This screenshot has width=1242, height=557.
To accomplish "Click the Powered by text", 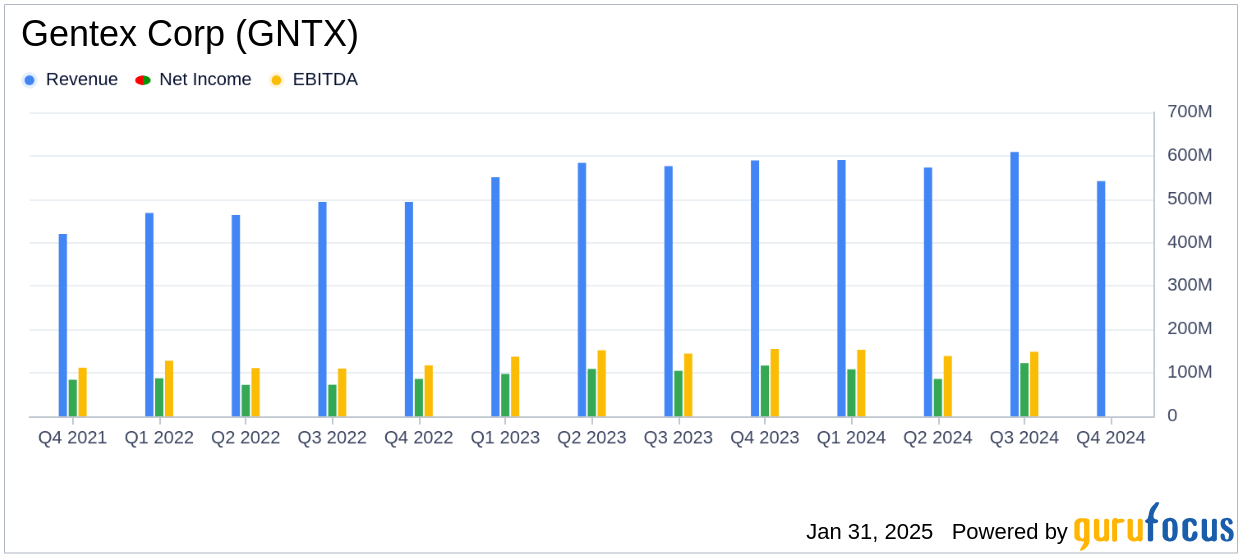I will (x=1009, y=531).
